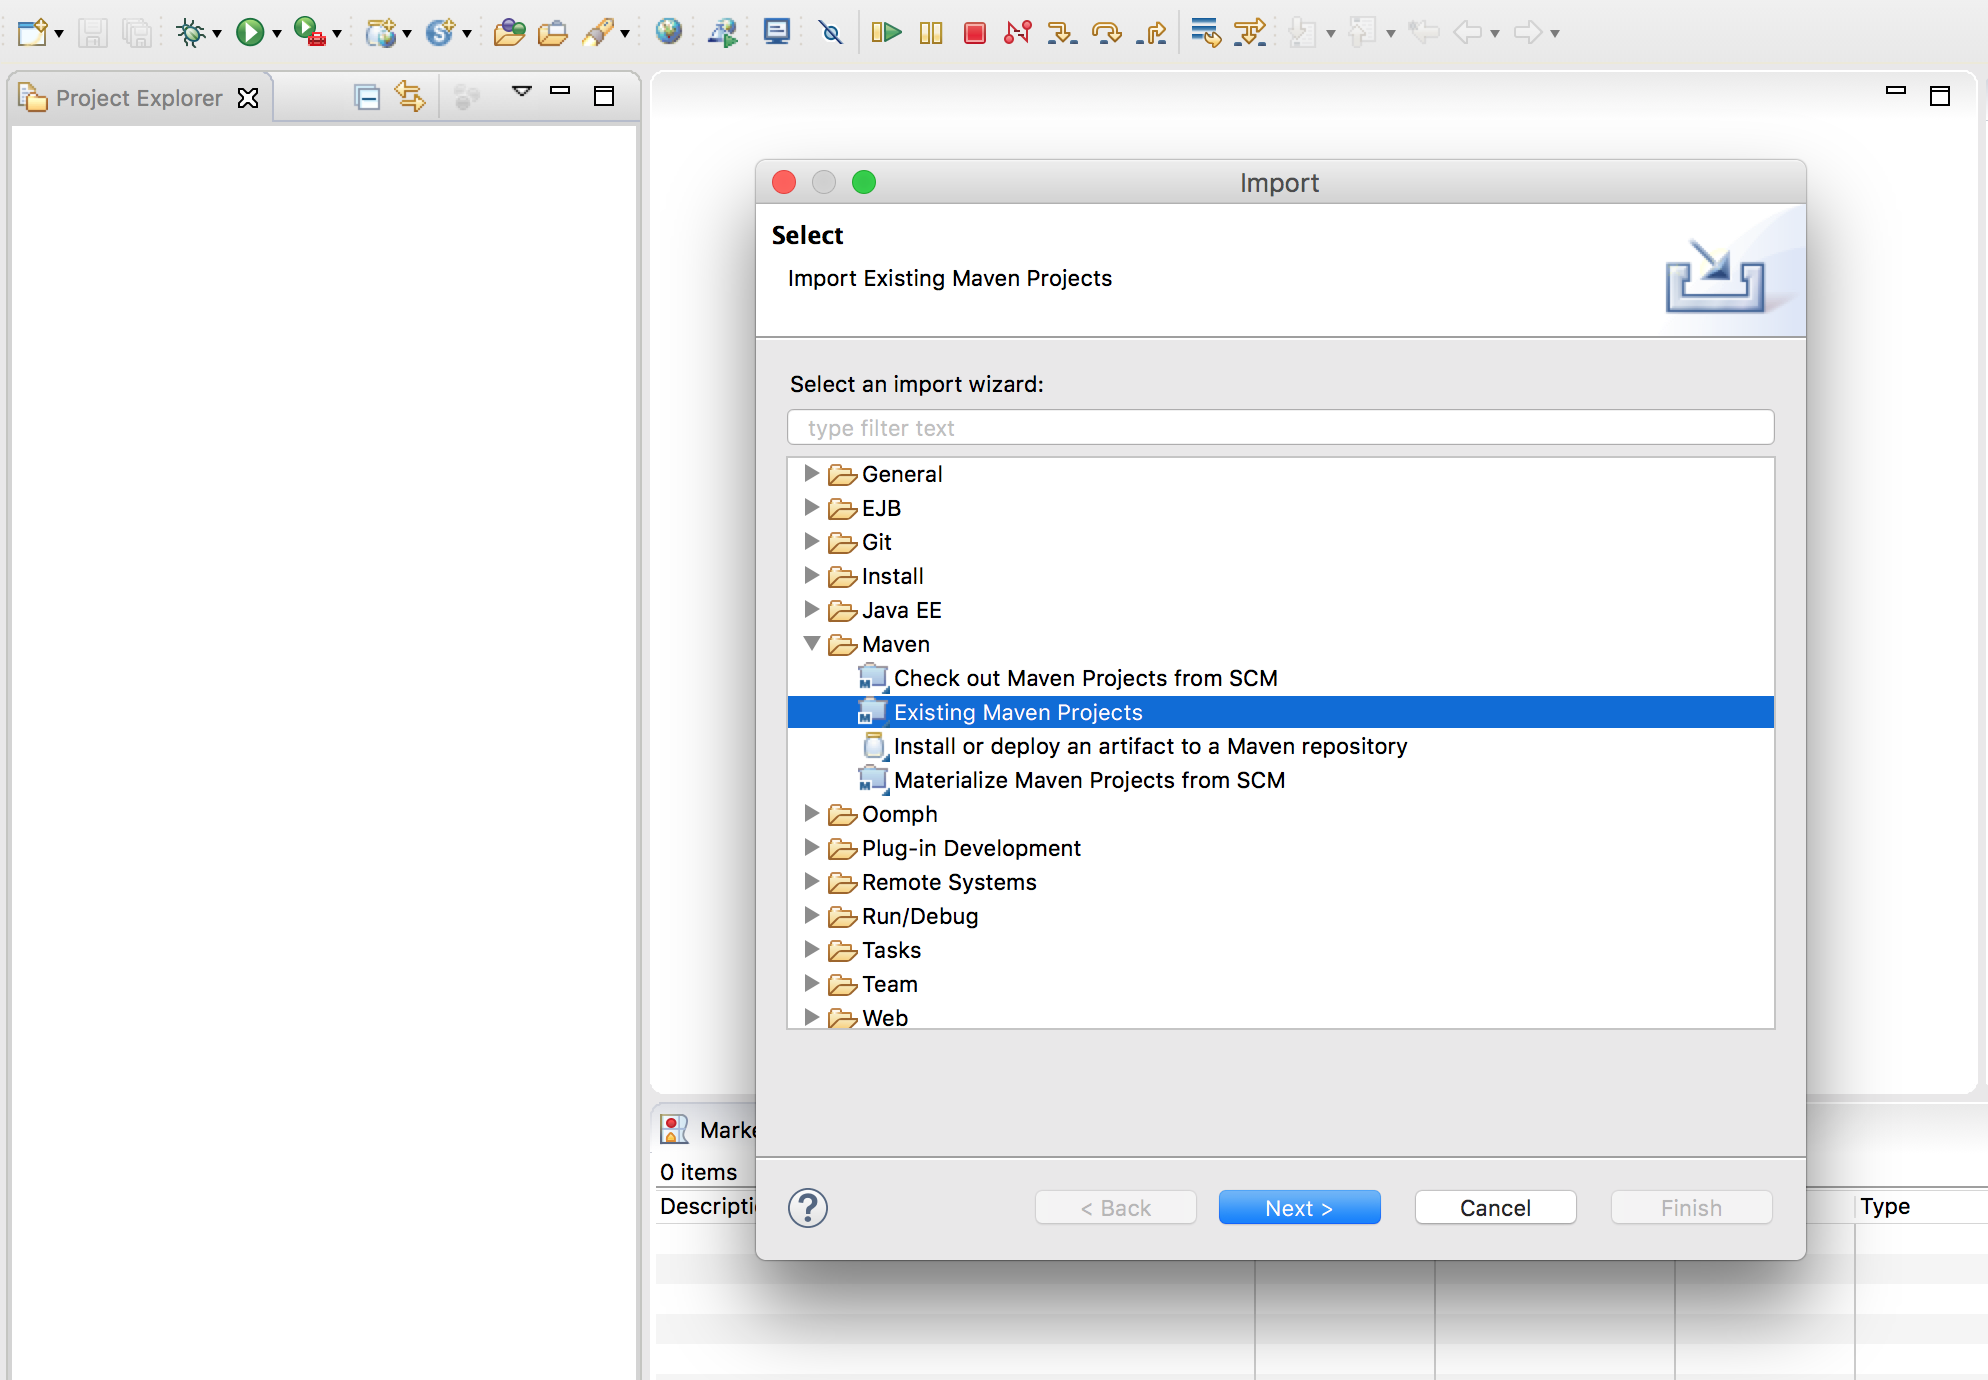Click the Previous Annotation icon
The image size is (1988, 1380).
click(1362, 33)
